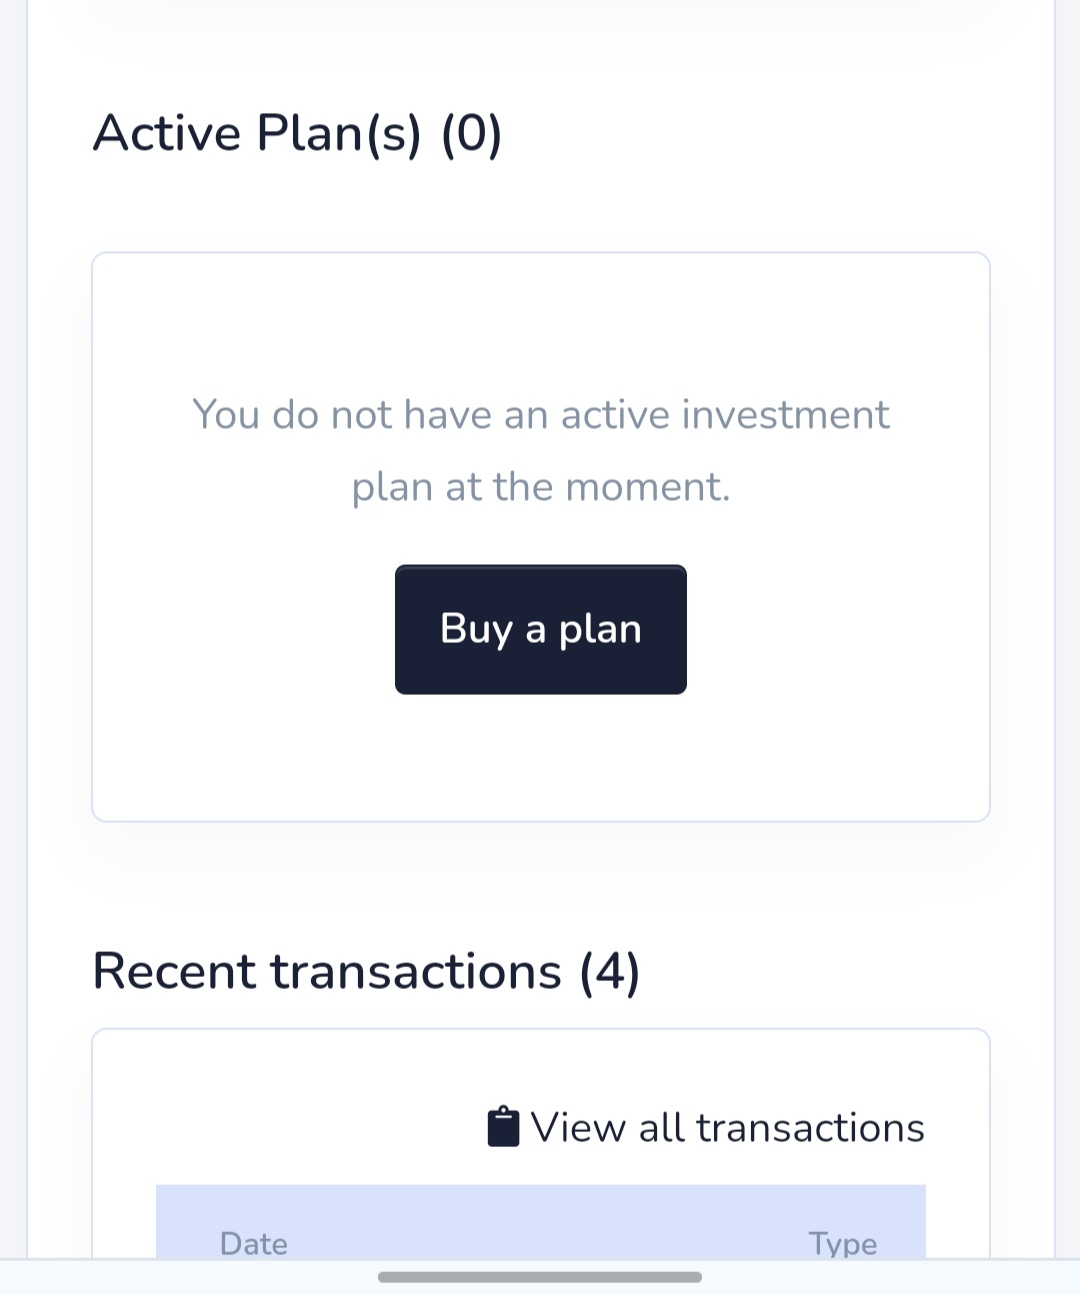Tap the Active Plan(s) heading

click(297, 133)
